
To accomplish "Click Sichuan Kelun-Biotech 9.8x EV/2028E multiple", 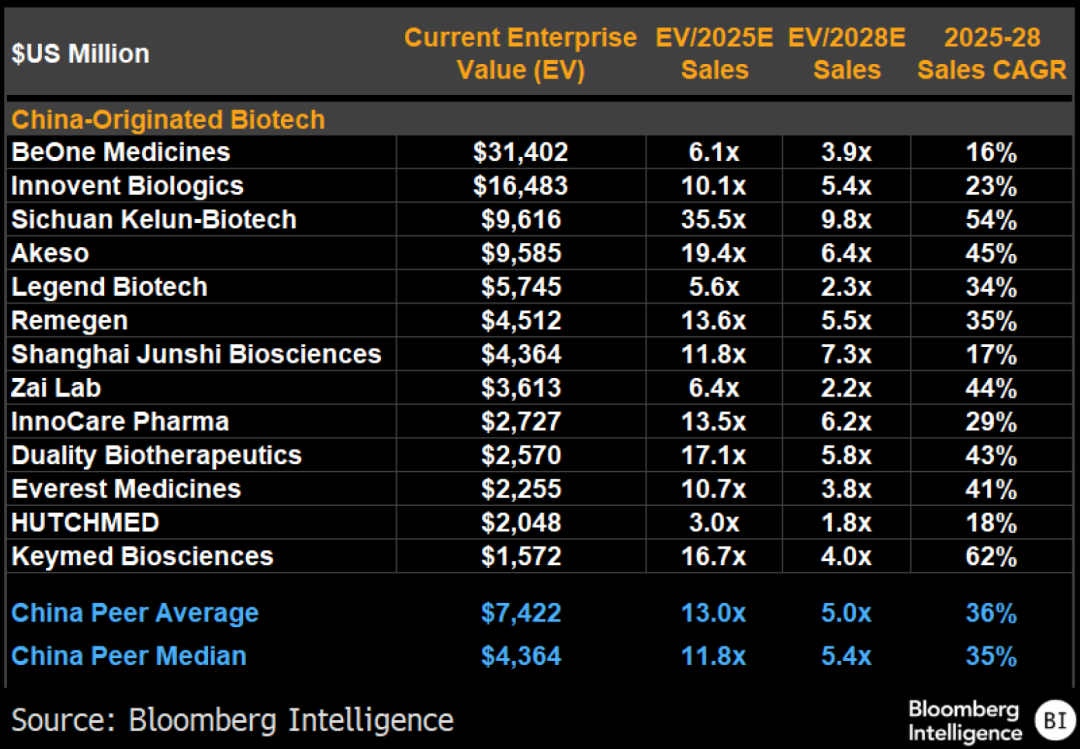I will coord(846,220).
